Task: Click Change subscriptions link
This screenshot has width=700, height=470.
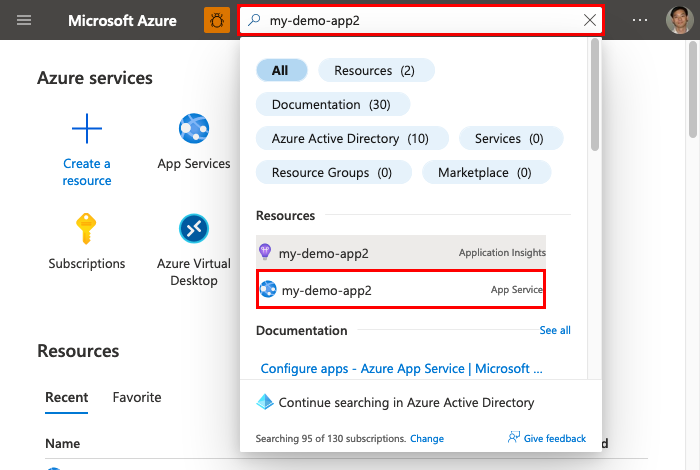Action: (427, 438)
